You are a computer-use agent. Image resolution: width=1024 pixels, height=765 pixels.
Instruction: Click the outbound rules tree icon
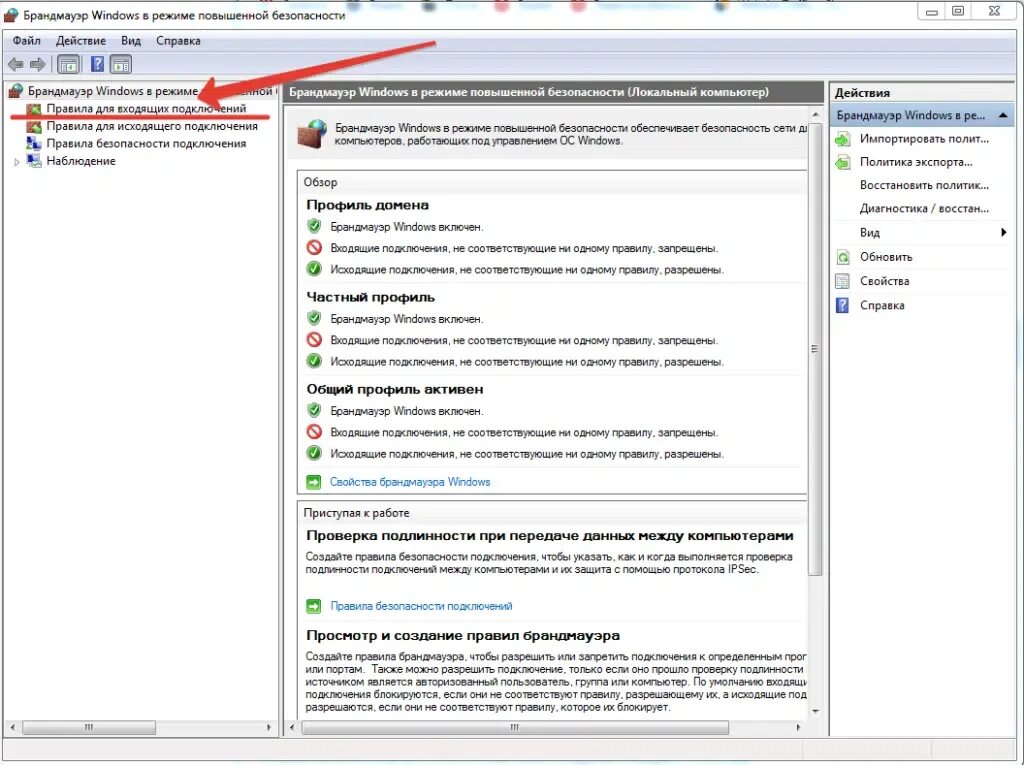point(33,126)
